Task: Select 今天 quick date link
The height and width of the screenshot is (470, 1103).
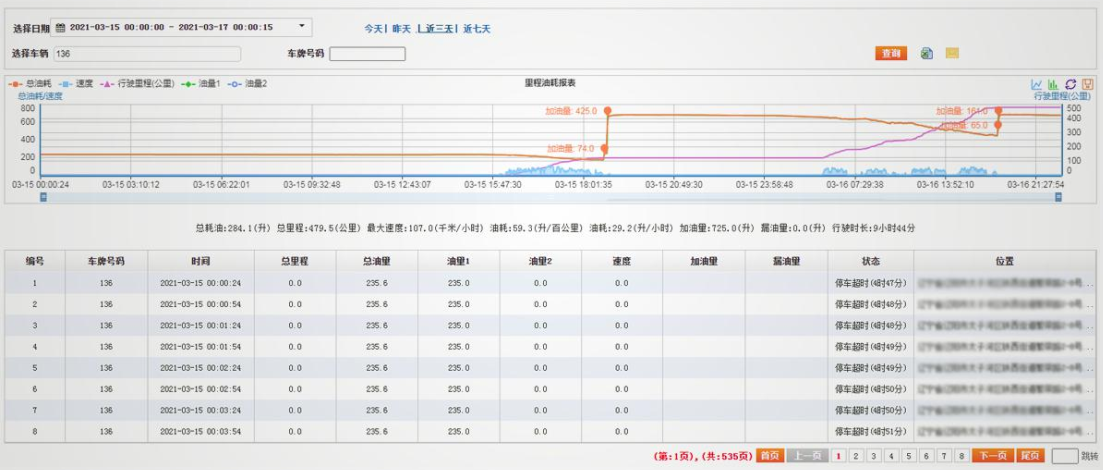Action: tap(373, 29)
